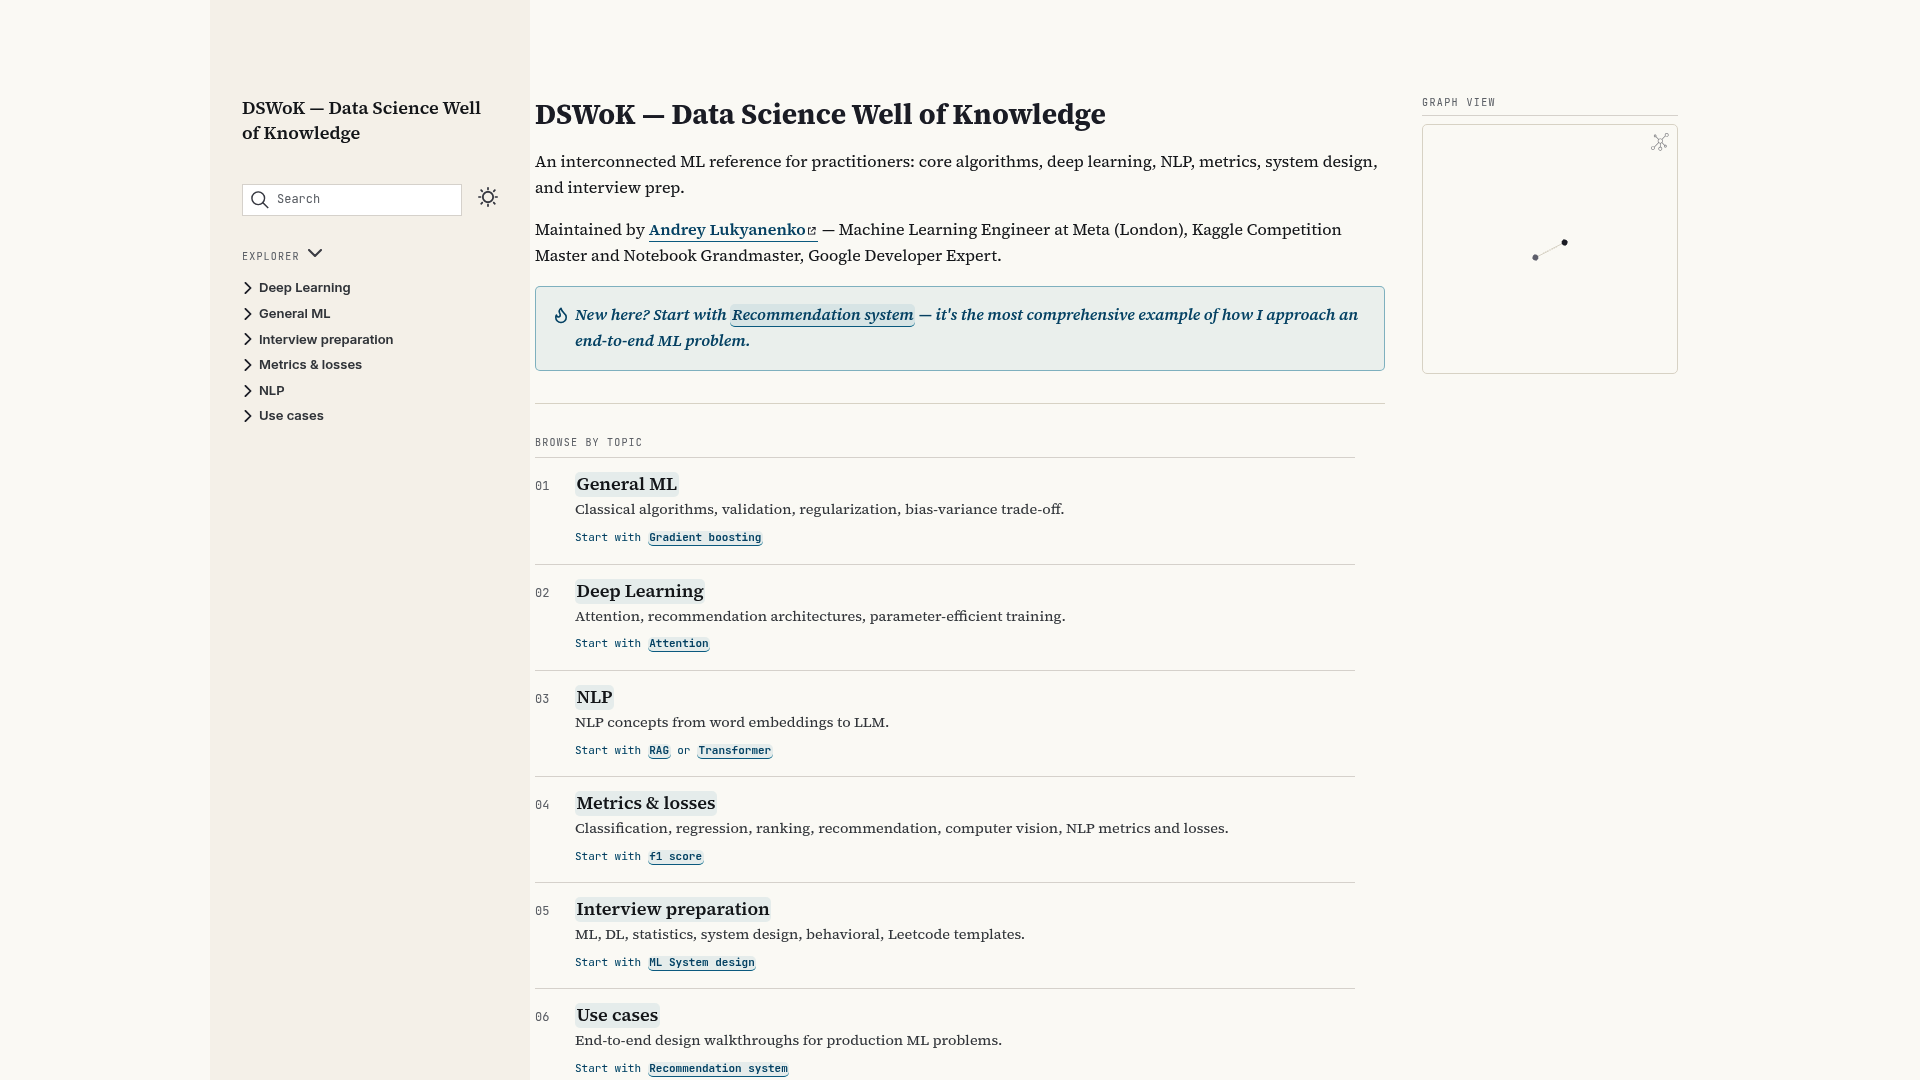
Task: Focus the Search input field
Action: click(352, 199)
